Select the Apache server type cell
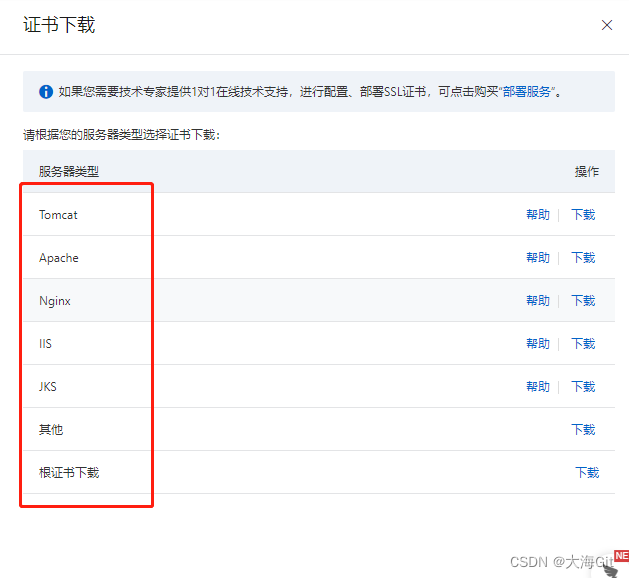629x578 pixels. (59, 258)
